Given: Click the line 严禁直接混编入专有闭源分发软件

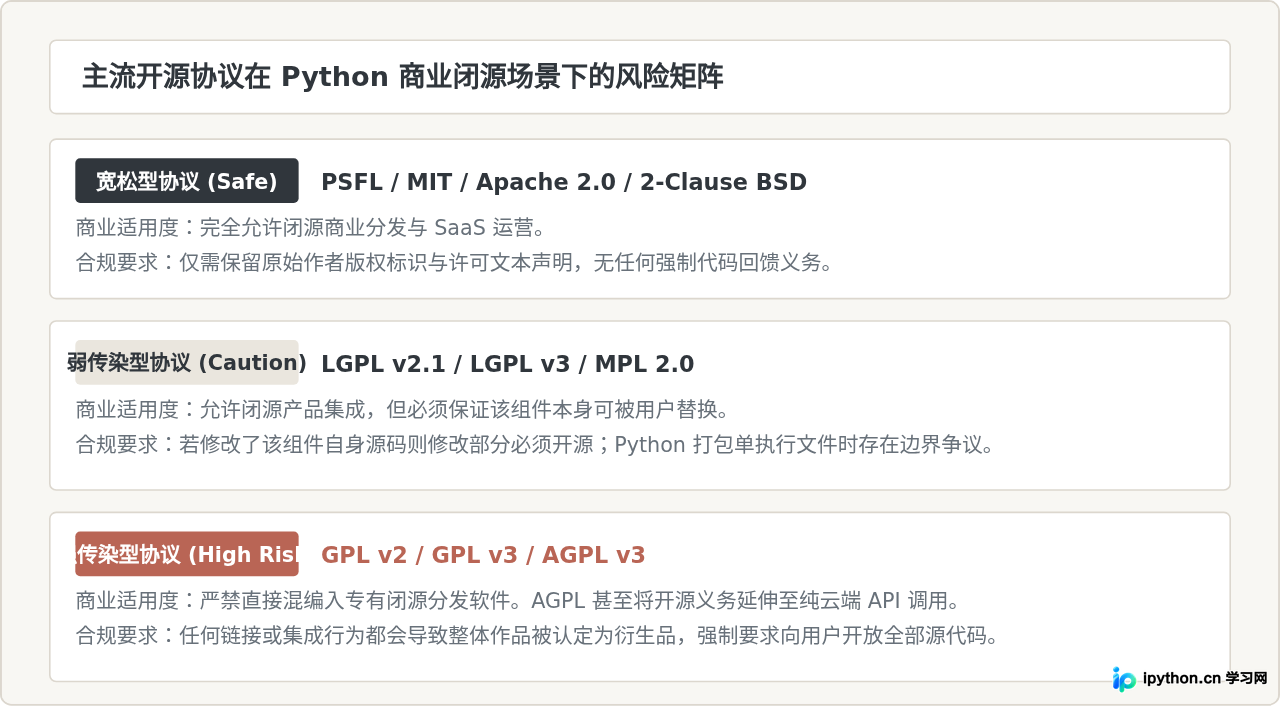Looking at the screenshot, I should pyautogui.click(x=520, y=602).
